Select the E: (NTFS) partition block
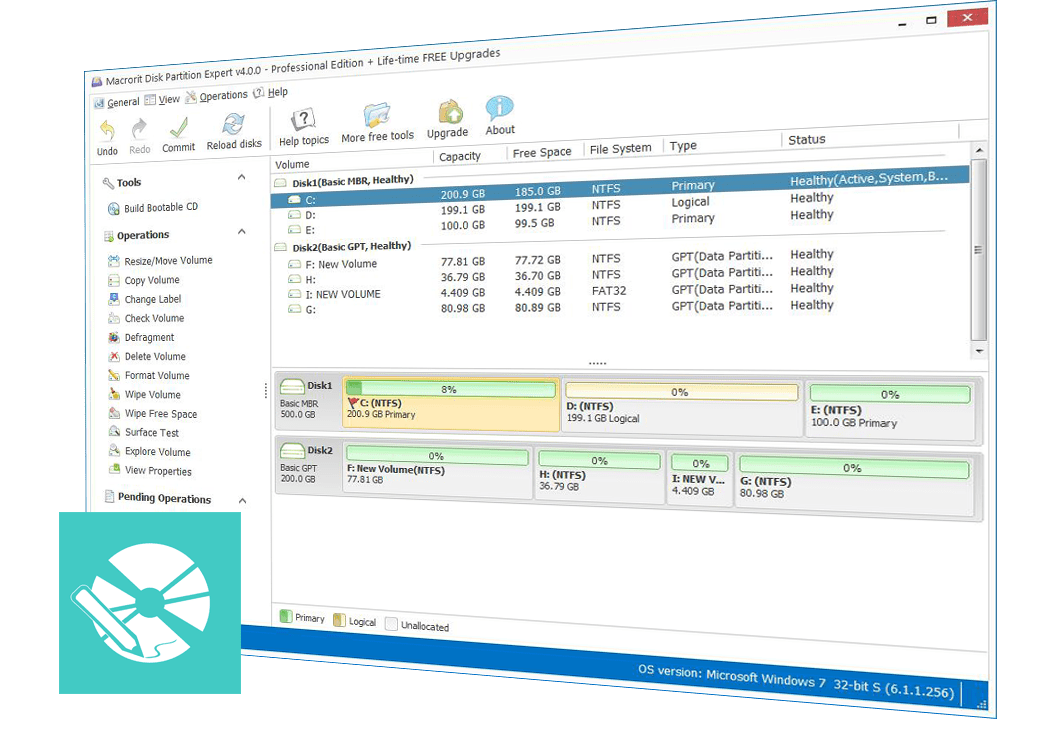The width and height of the screenshot is (1058, 756). pyautogui.click(x=890, y=410)
